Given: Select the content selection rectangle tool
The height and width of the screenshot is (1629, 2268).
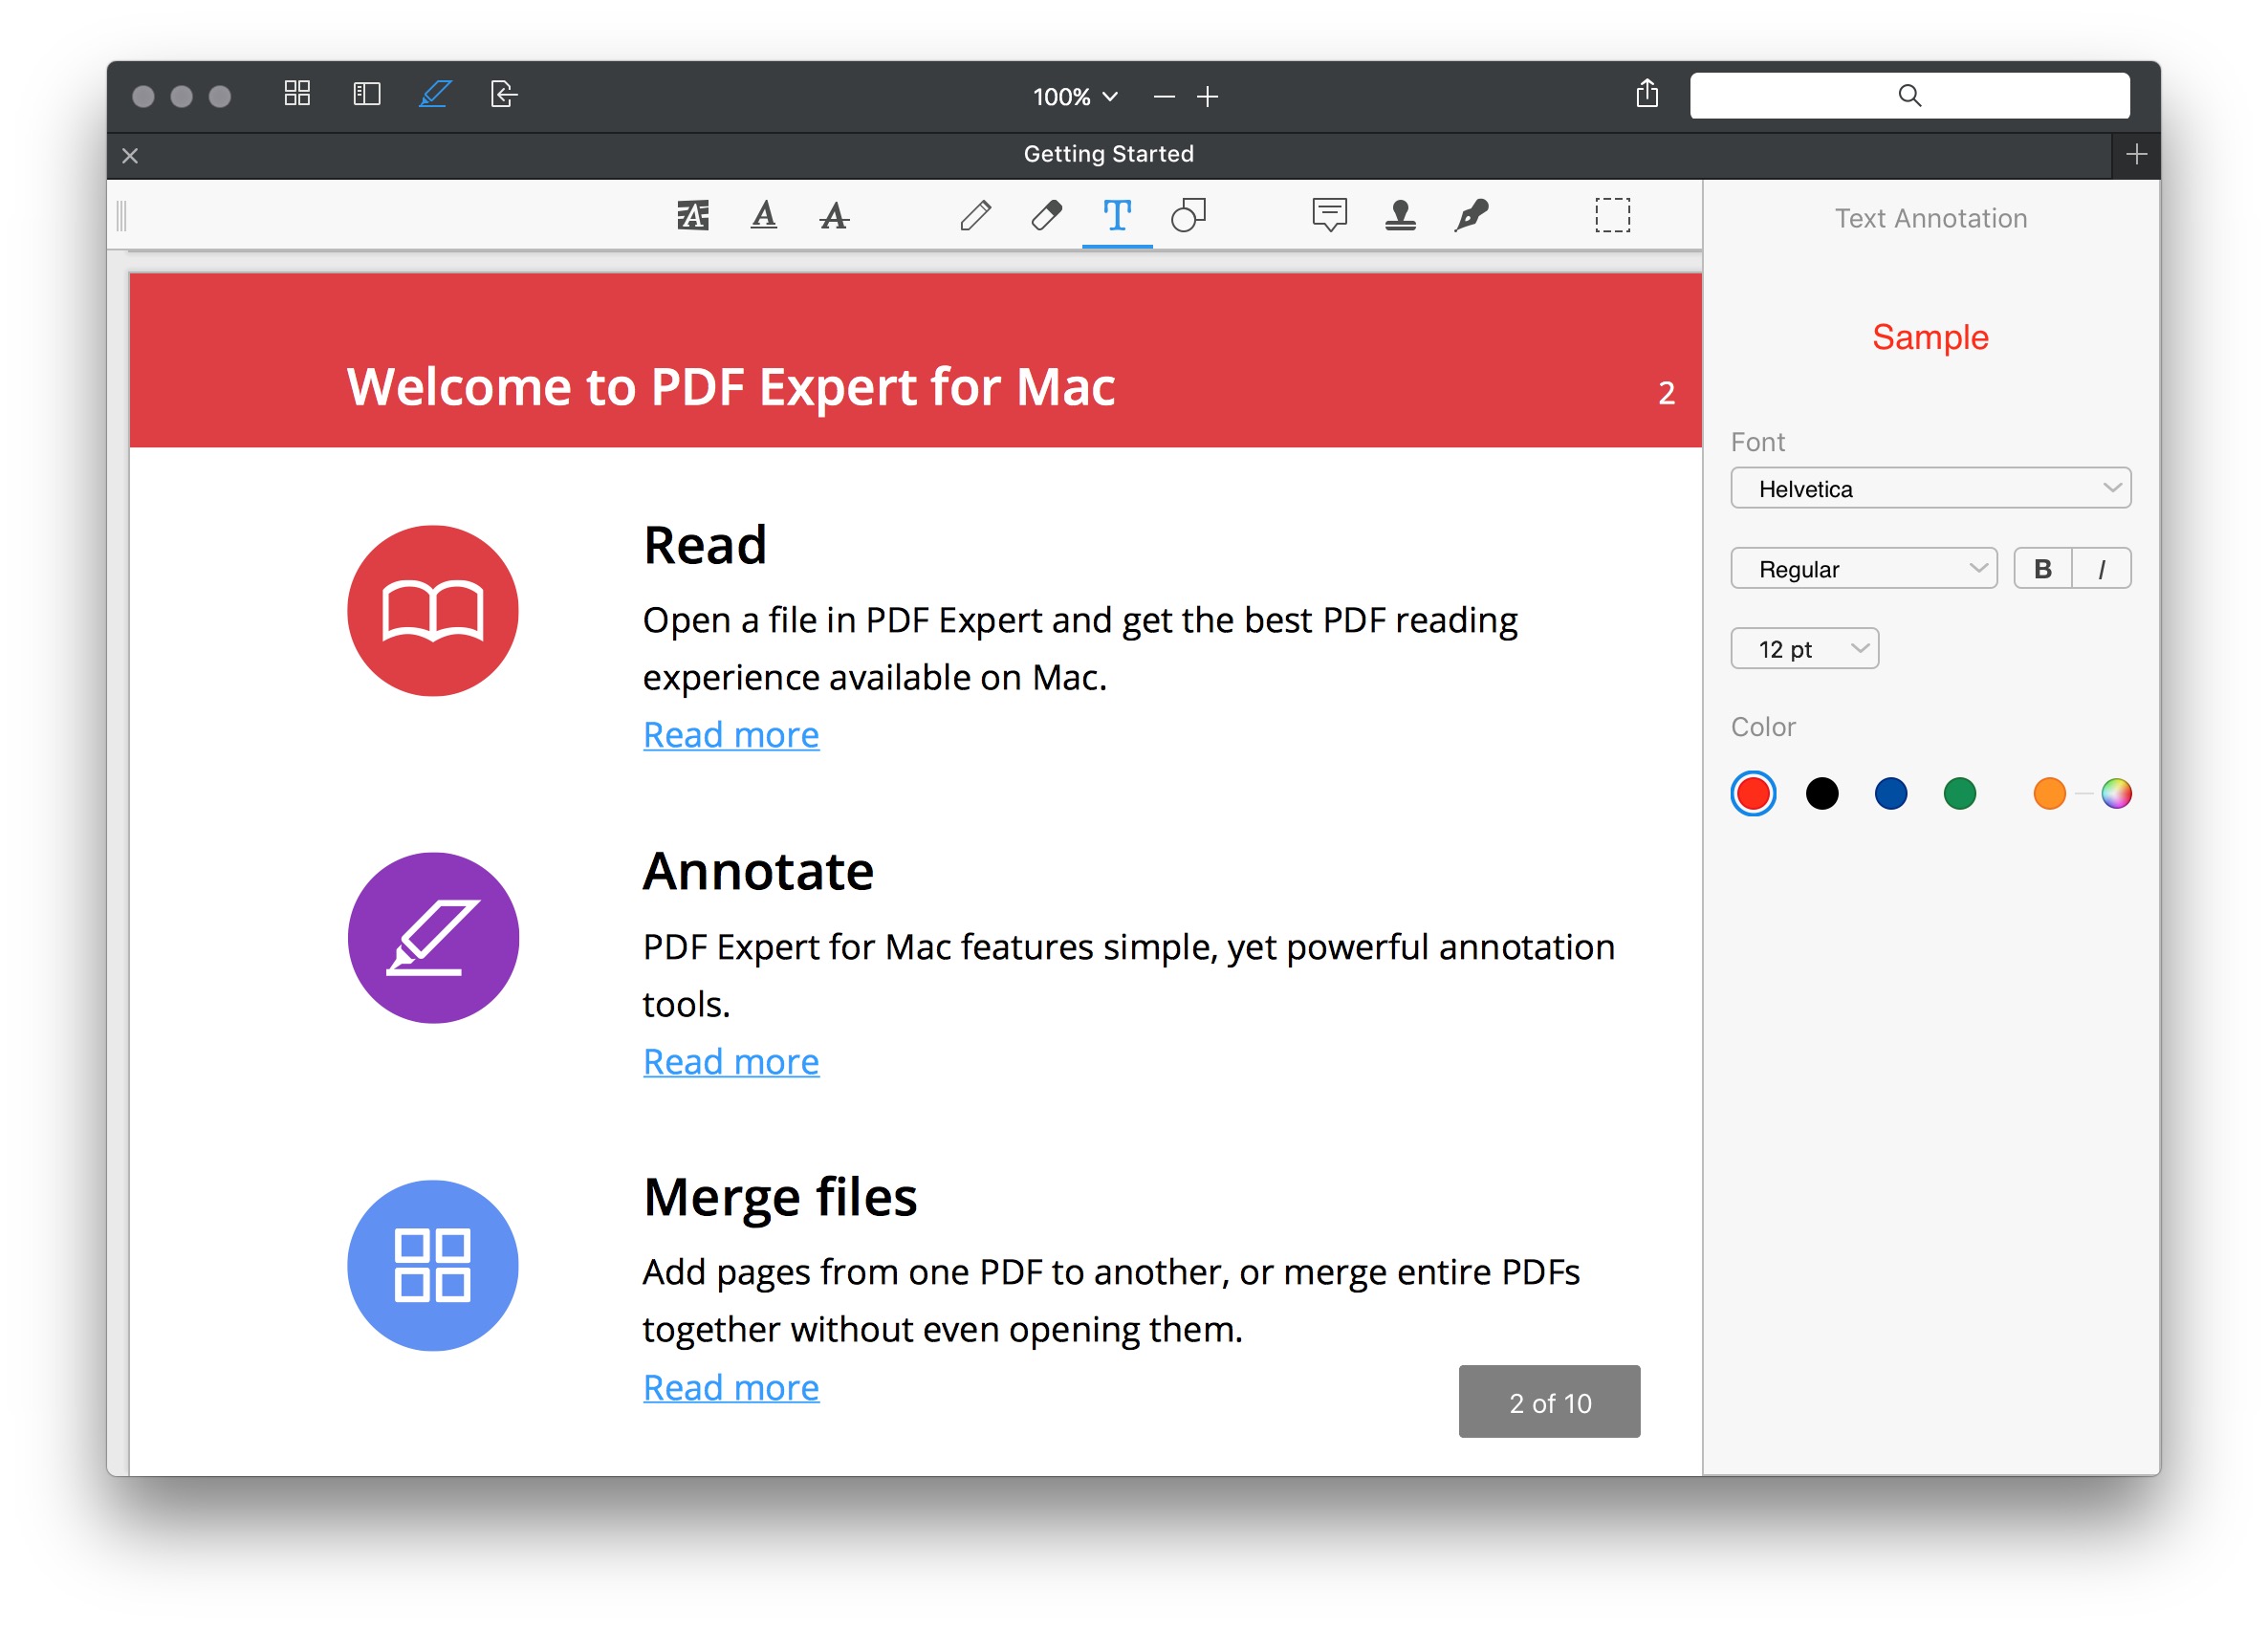Looking at the screenshot, I should tap(1612, 215).
